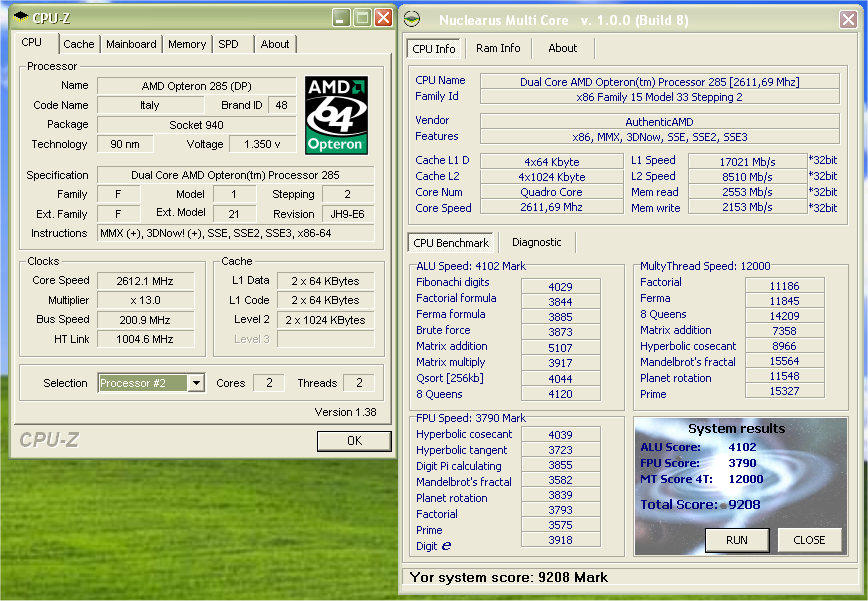Open the About tab in CPU-Z
868x601 pixels.
point(275,44)
